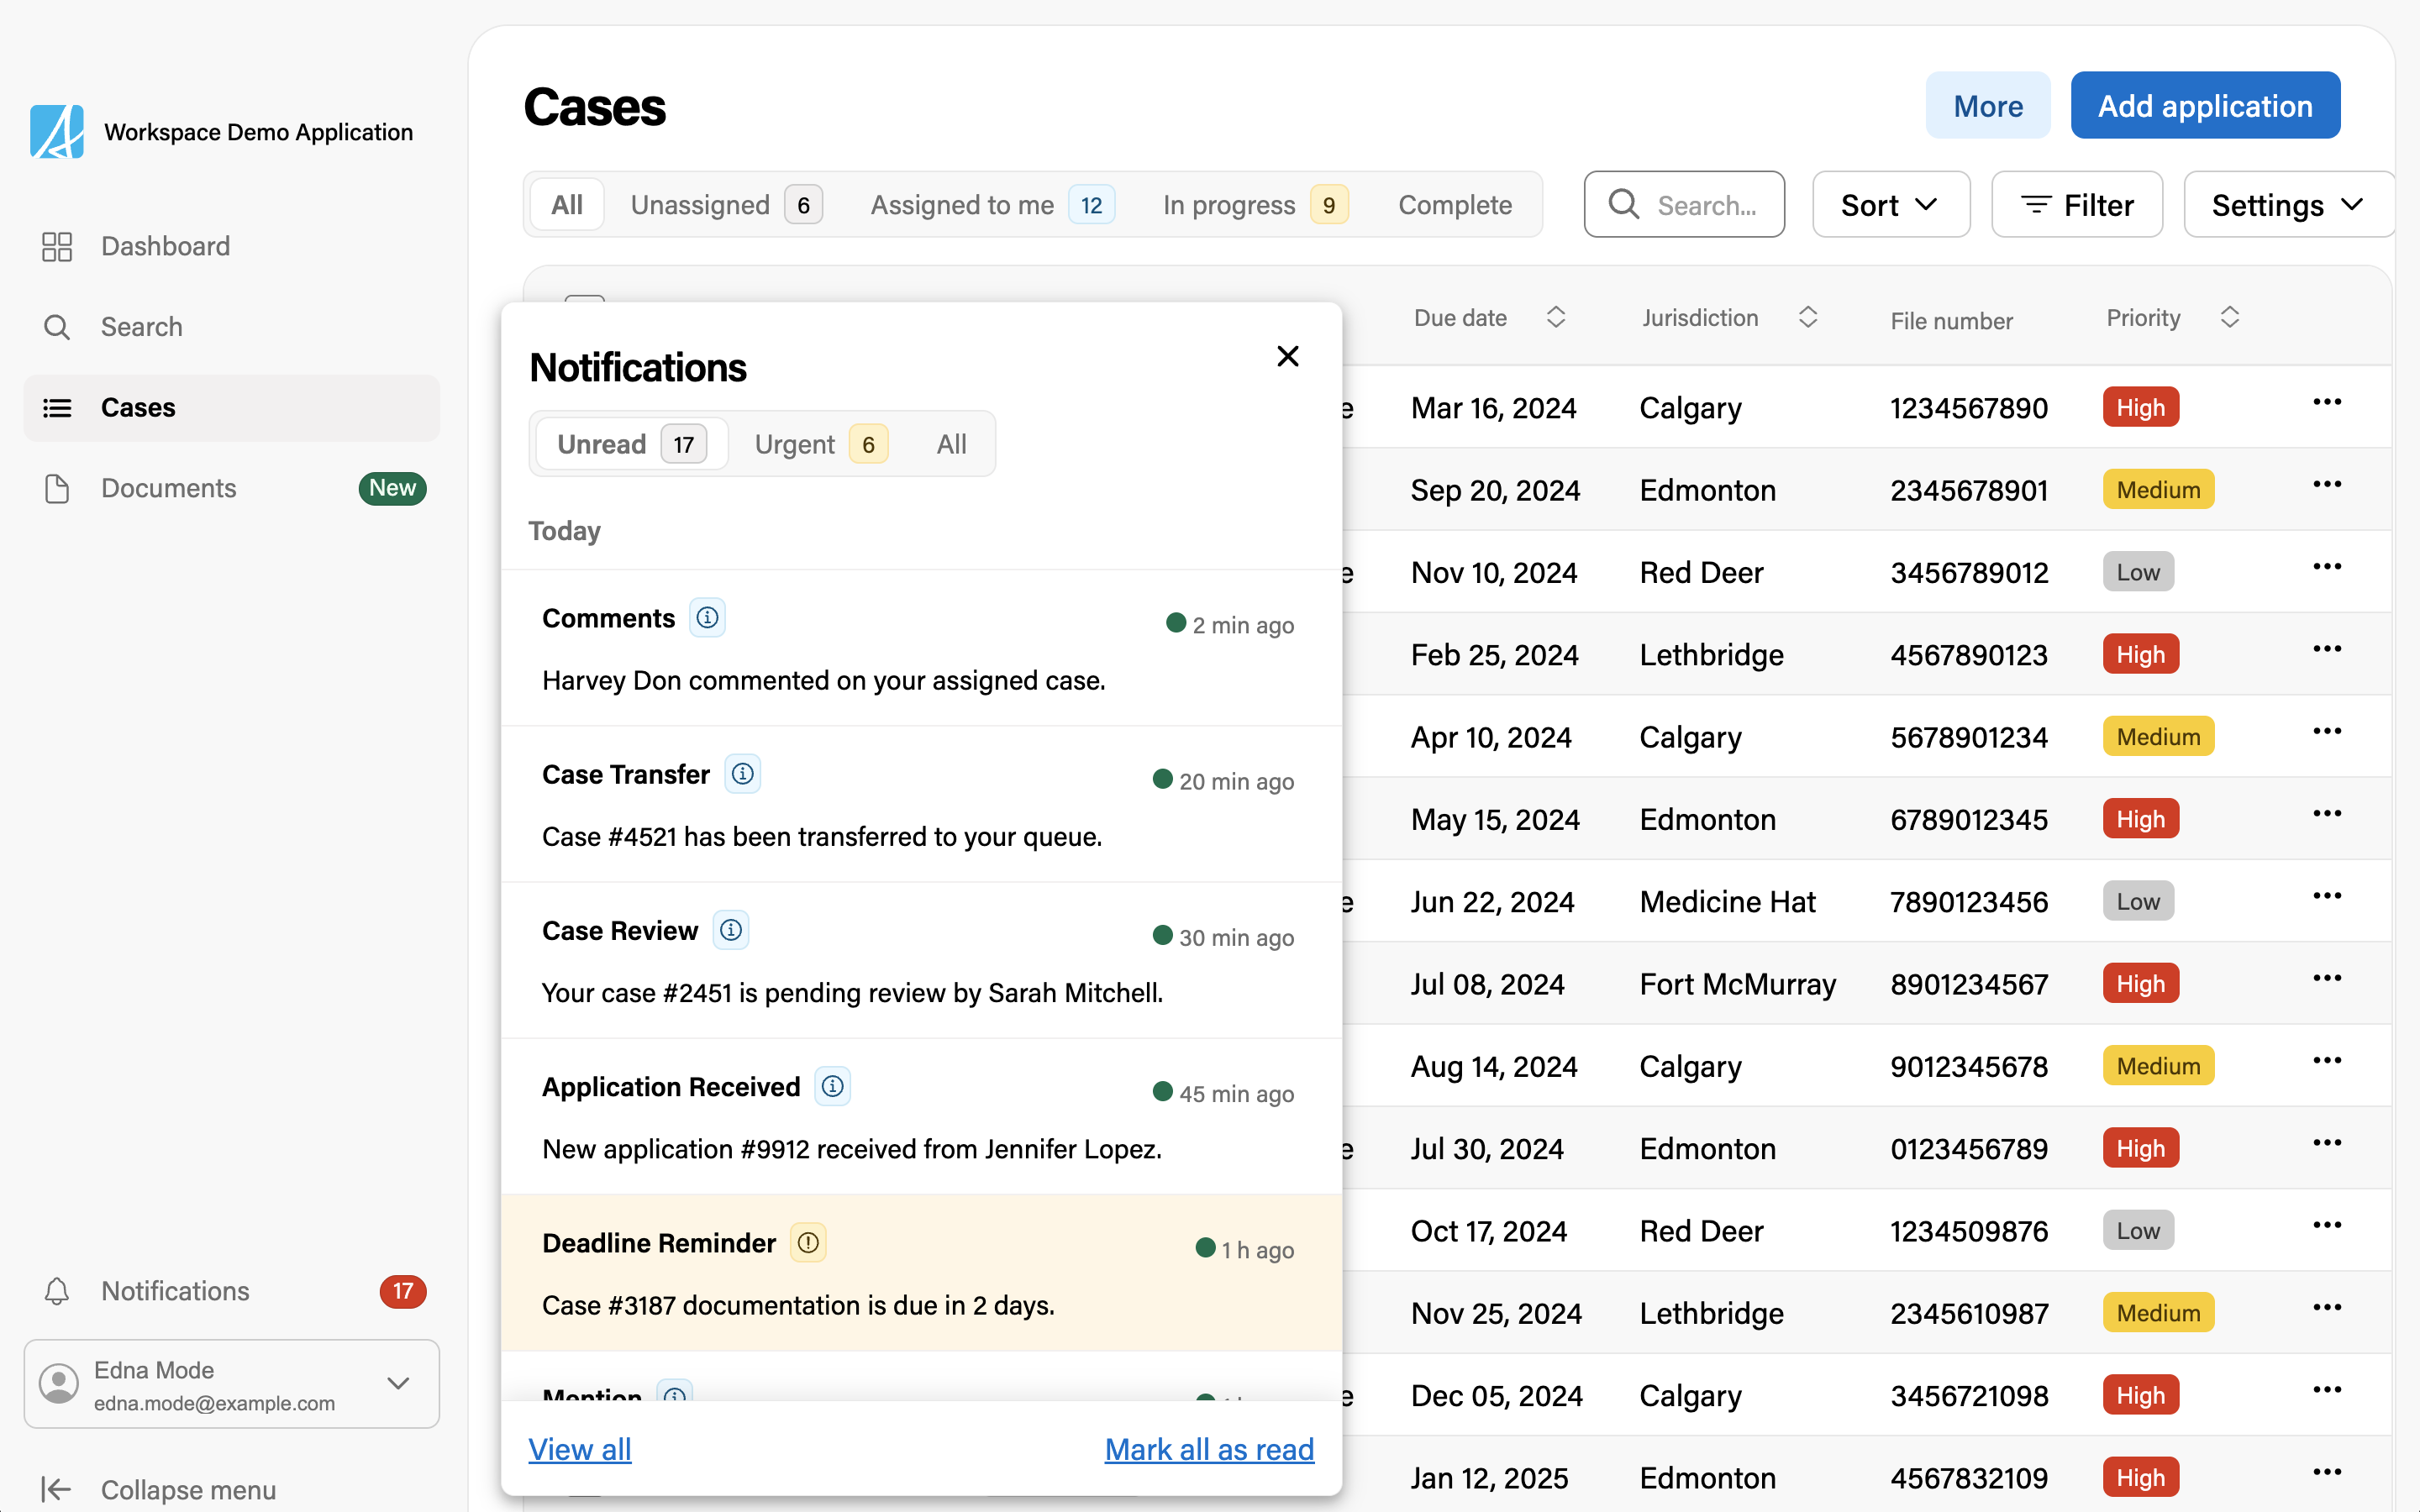Open the Sort dropdown
This screenshot has width=2420, height=1512.
[1891, 205]
